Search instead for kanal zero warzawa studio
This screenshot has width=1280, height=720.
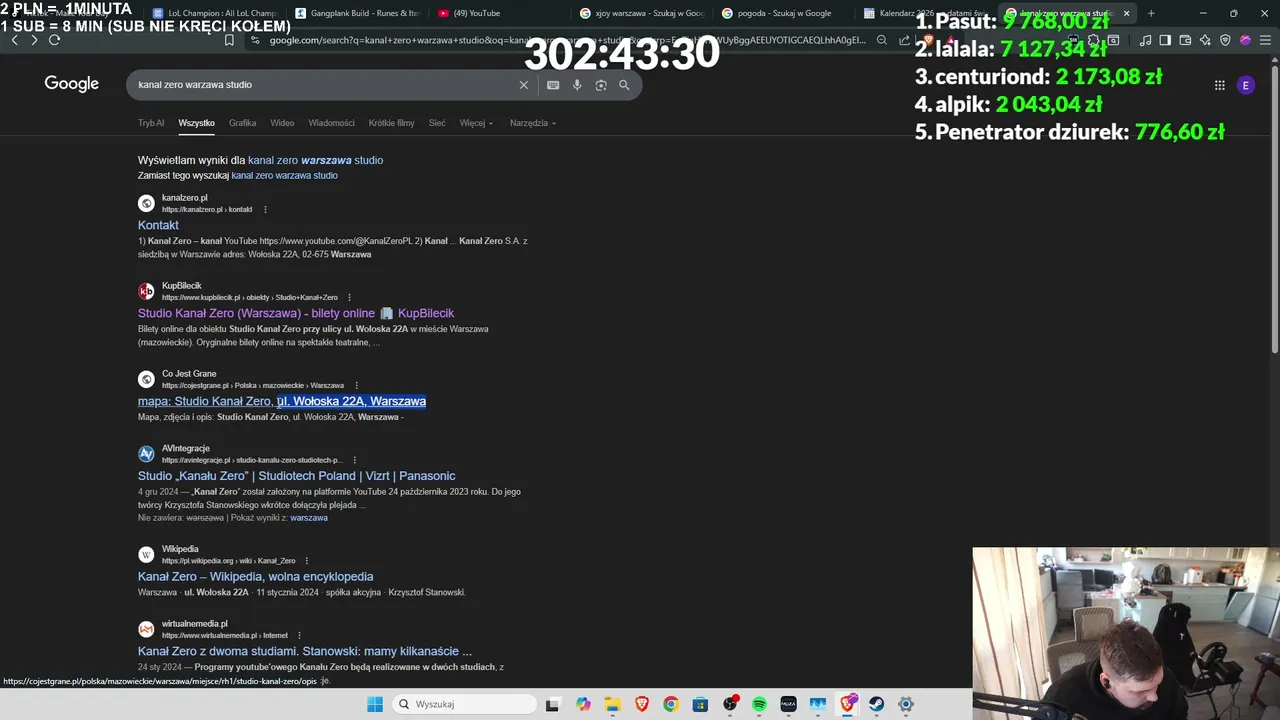point(284,175)
